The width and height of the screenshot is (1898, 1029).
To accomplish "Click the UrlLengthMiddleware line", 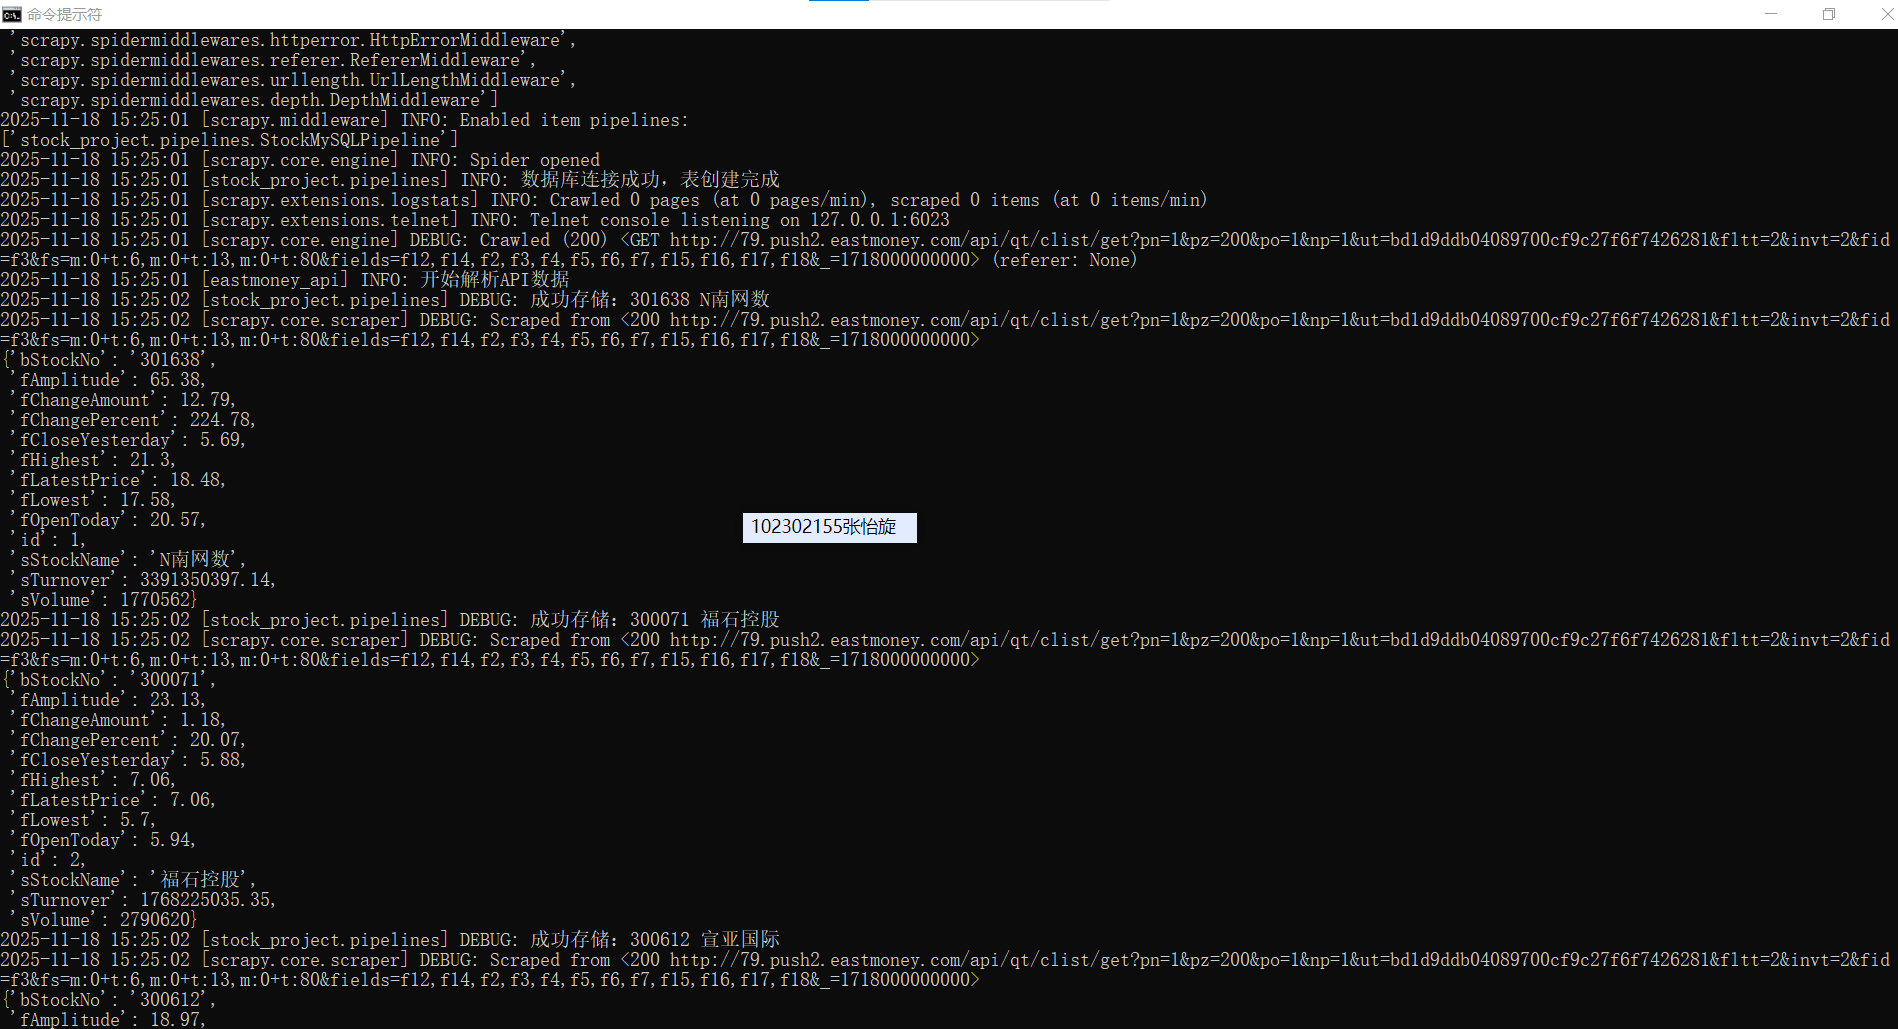I will pyautogui.click(x=293, y=80).
